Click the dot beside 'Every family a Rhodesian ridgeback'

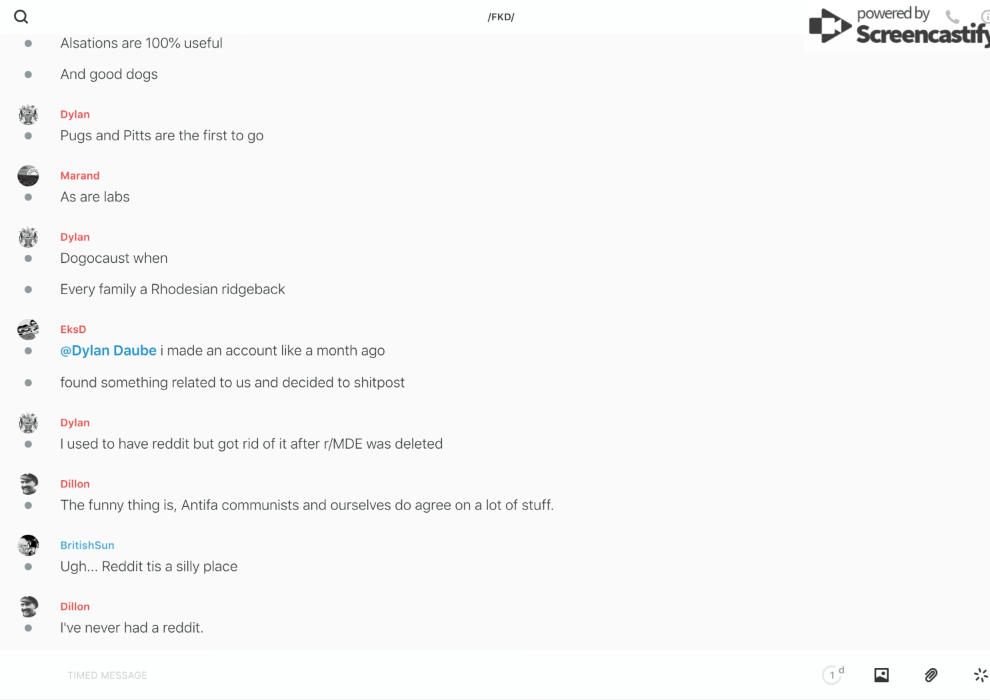point(28,290)
